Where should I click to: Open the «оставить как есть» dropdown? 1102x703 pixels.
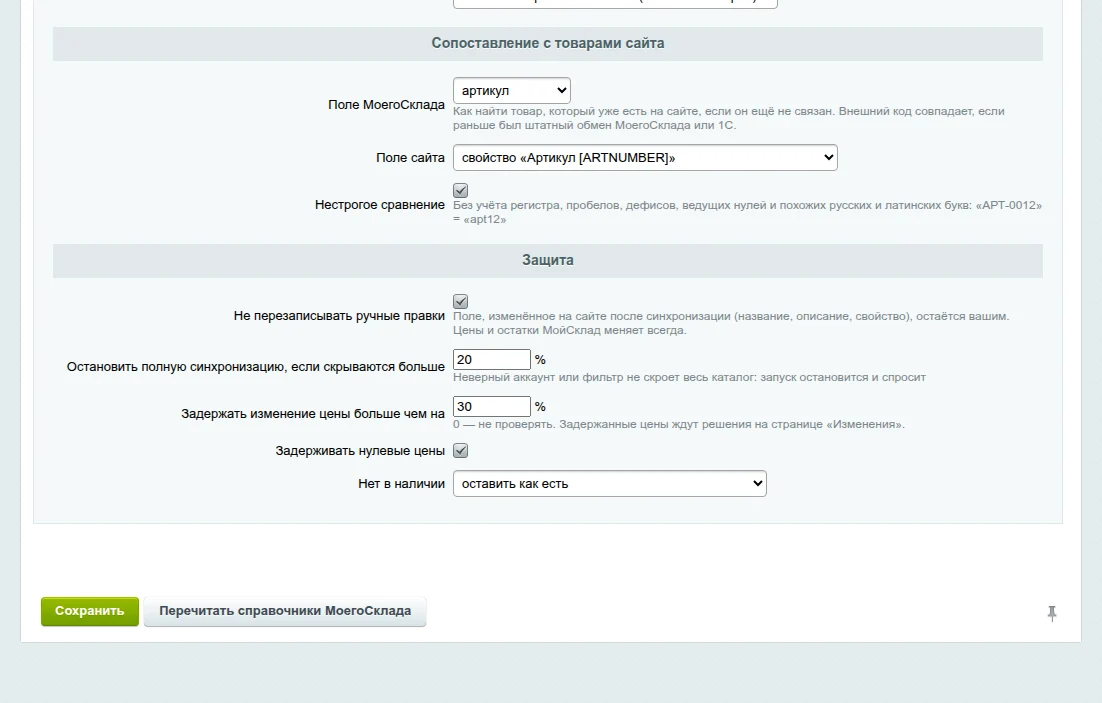coord(609,484)
